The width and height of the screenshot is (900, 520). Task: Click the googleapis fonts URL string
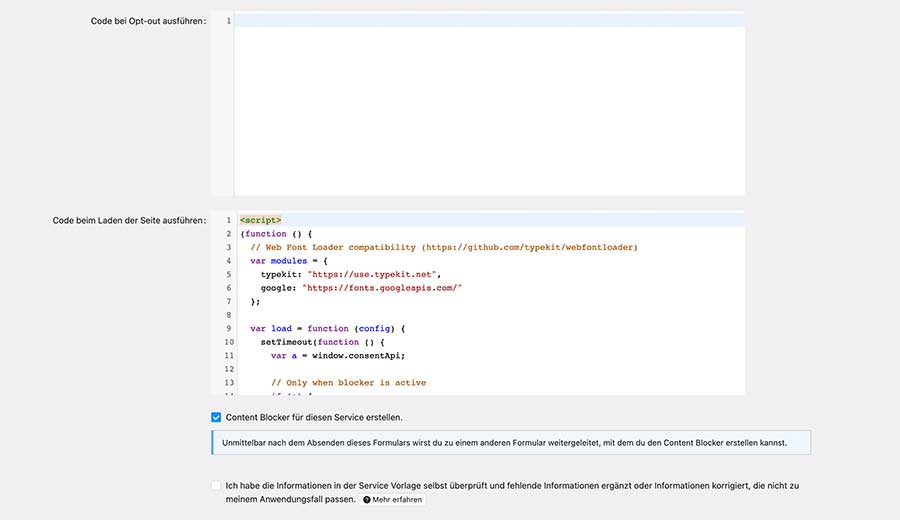(381, 288)
